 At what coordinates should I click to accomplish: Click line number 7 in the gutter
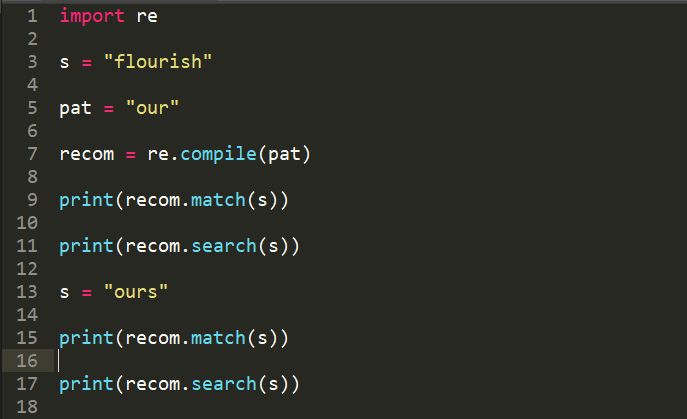[x=32, y=154]
